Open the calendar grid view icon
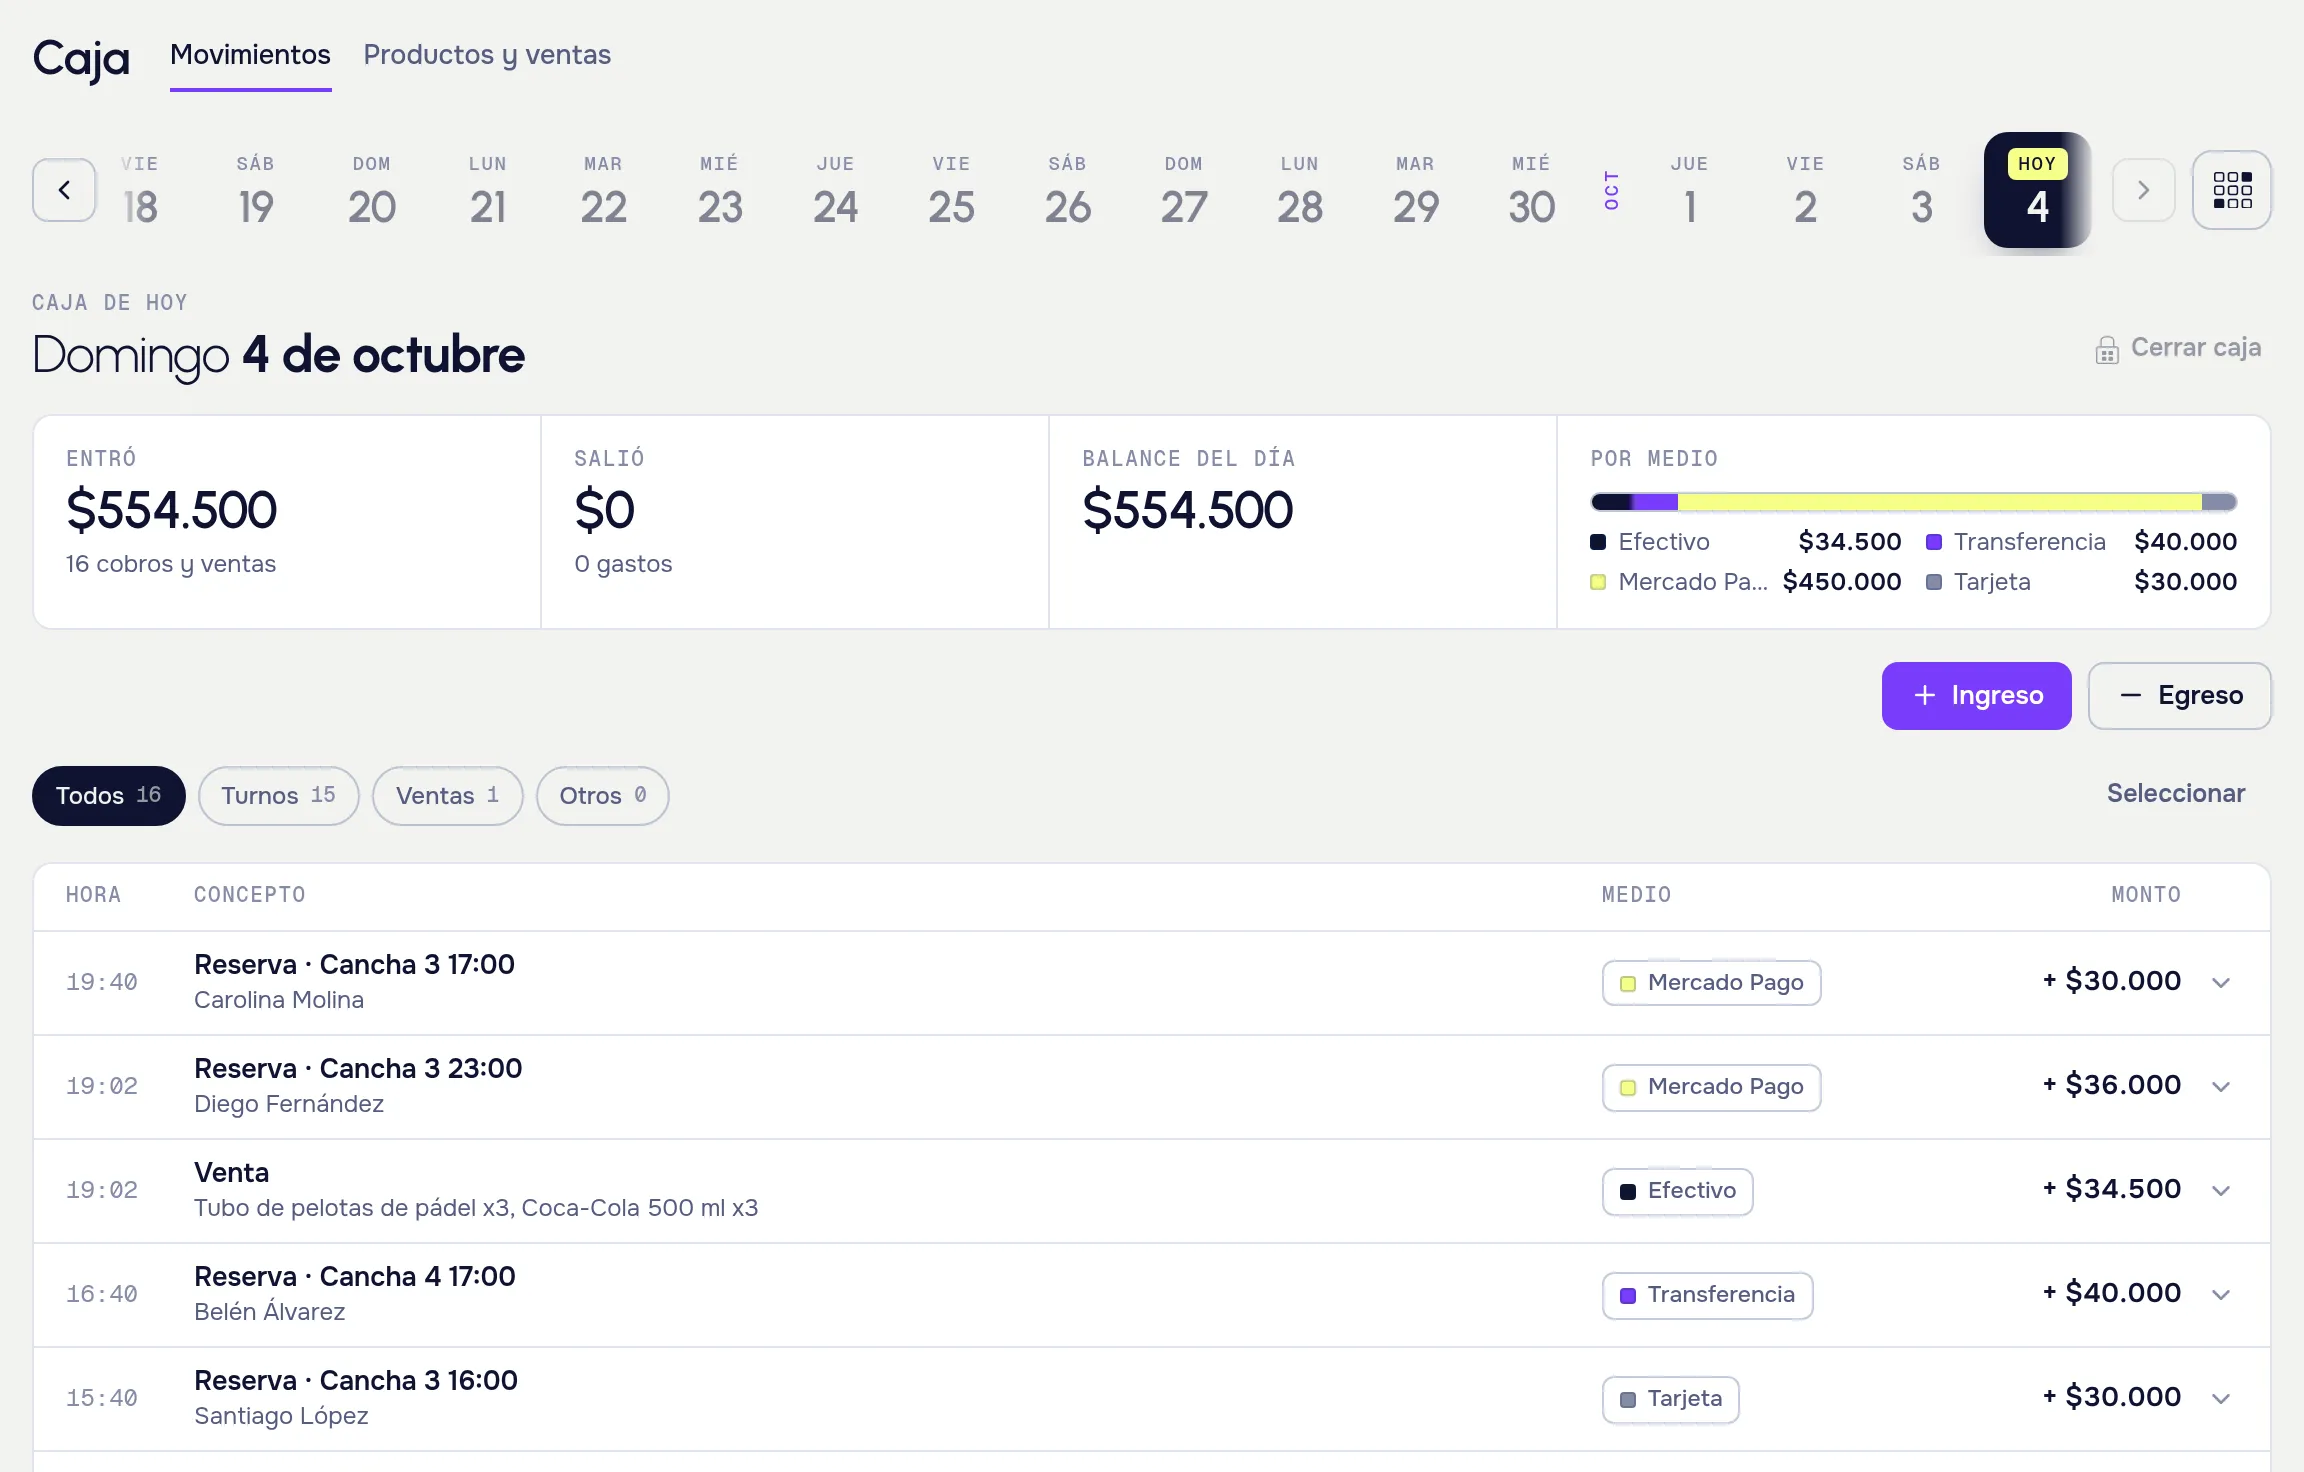 pos(2232,190)
